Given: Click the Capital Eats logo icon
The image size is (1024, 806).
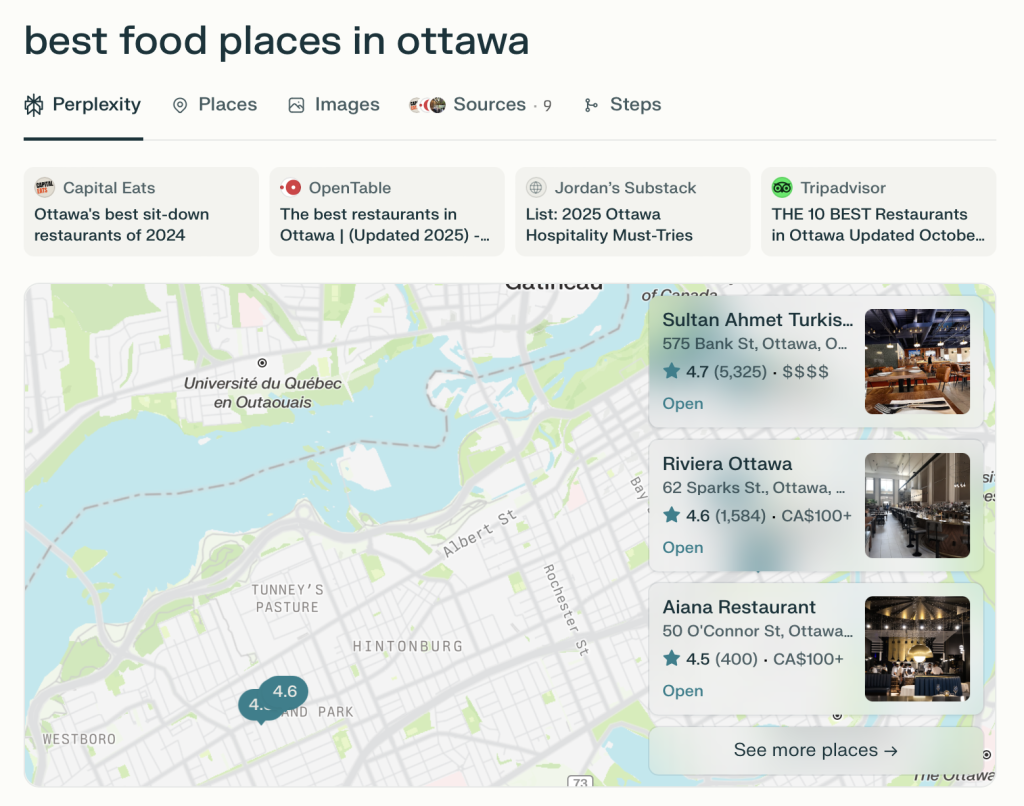Looking at the screenshot, I should [45, 188].
